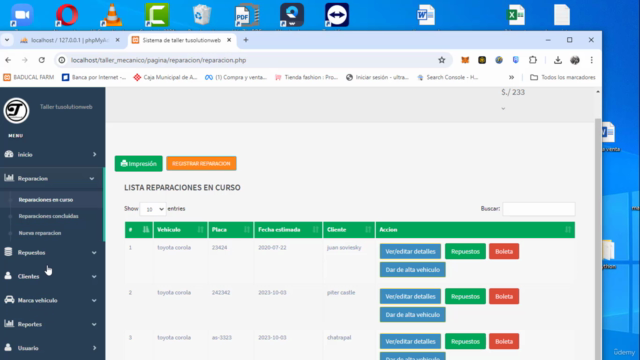Open the Boleta for chatrapal's repair
The width and height of the screenshot is (640, 360).
pos(504,341)
